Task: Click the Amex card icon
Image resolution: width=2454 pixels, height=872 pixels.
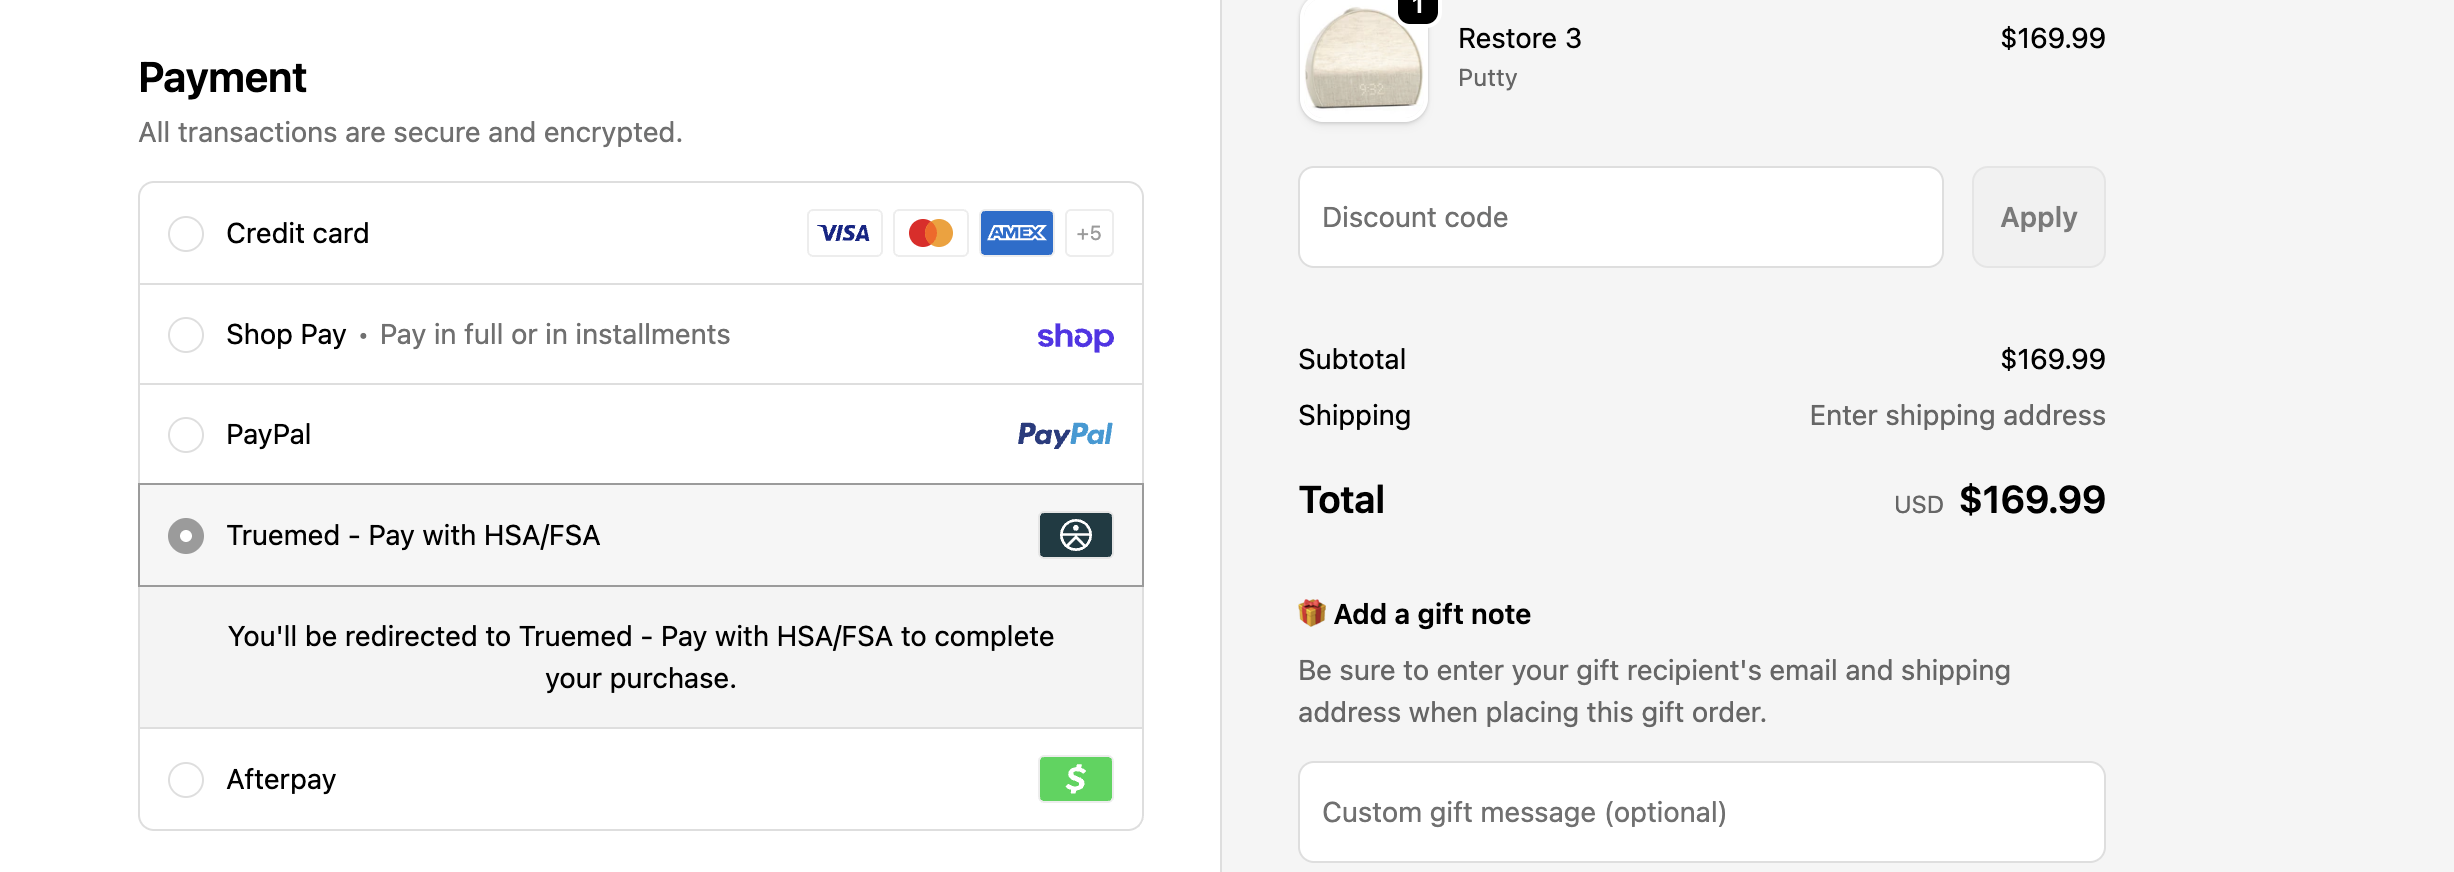Action: 1016,233
